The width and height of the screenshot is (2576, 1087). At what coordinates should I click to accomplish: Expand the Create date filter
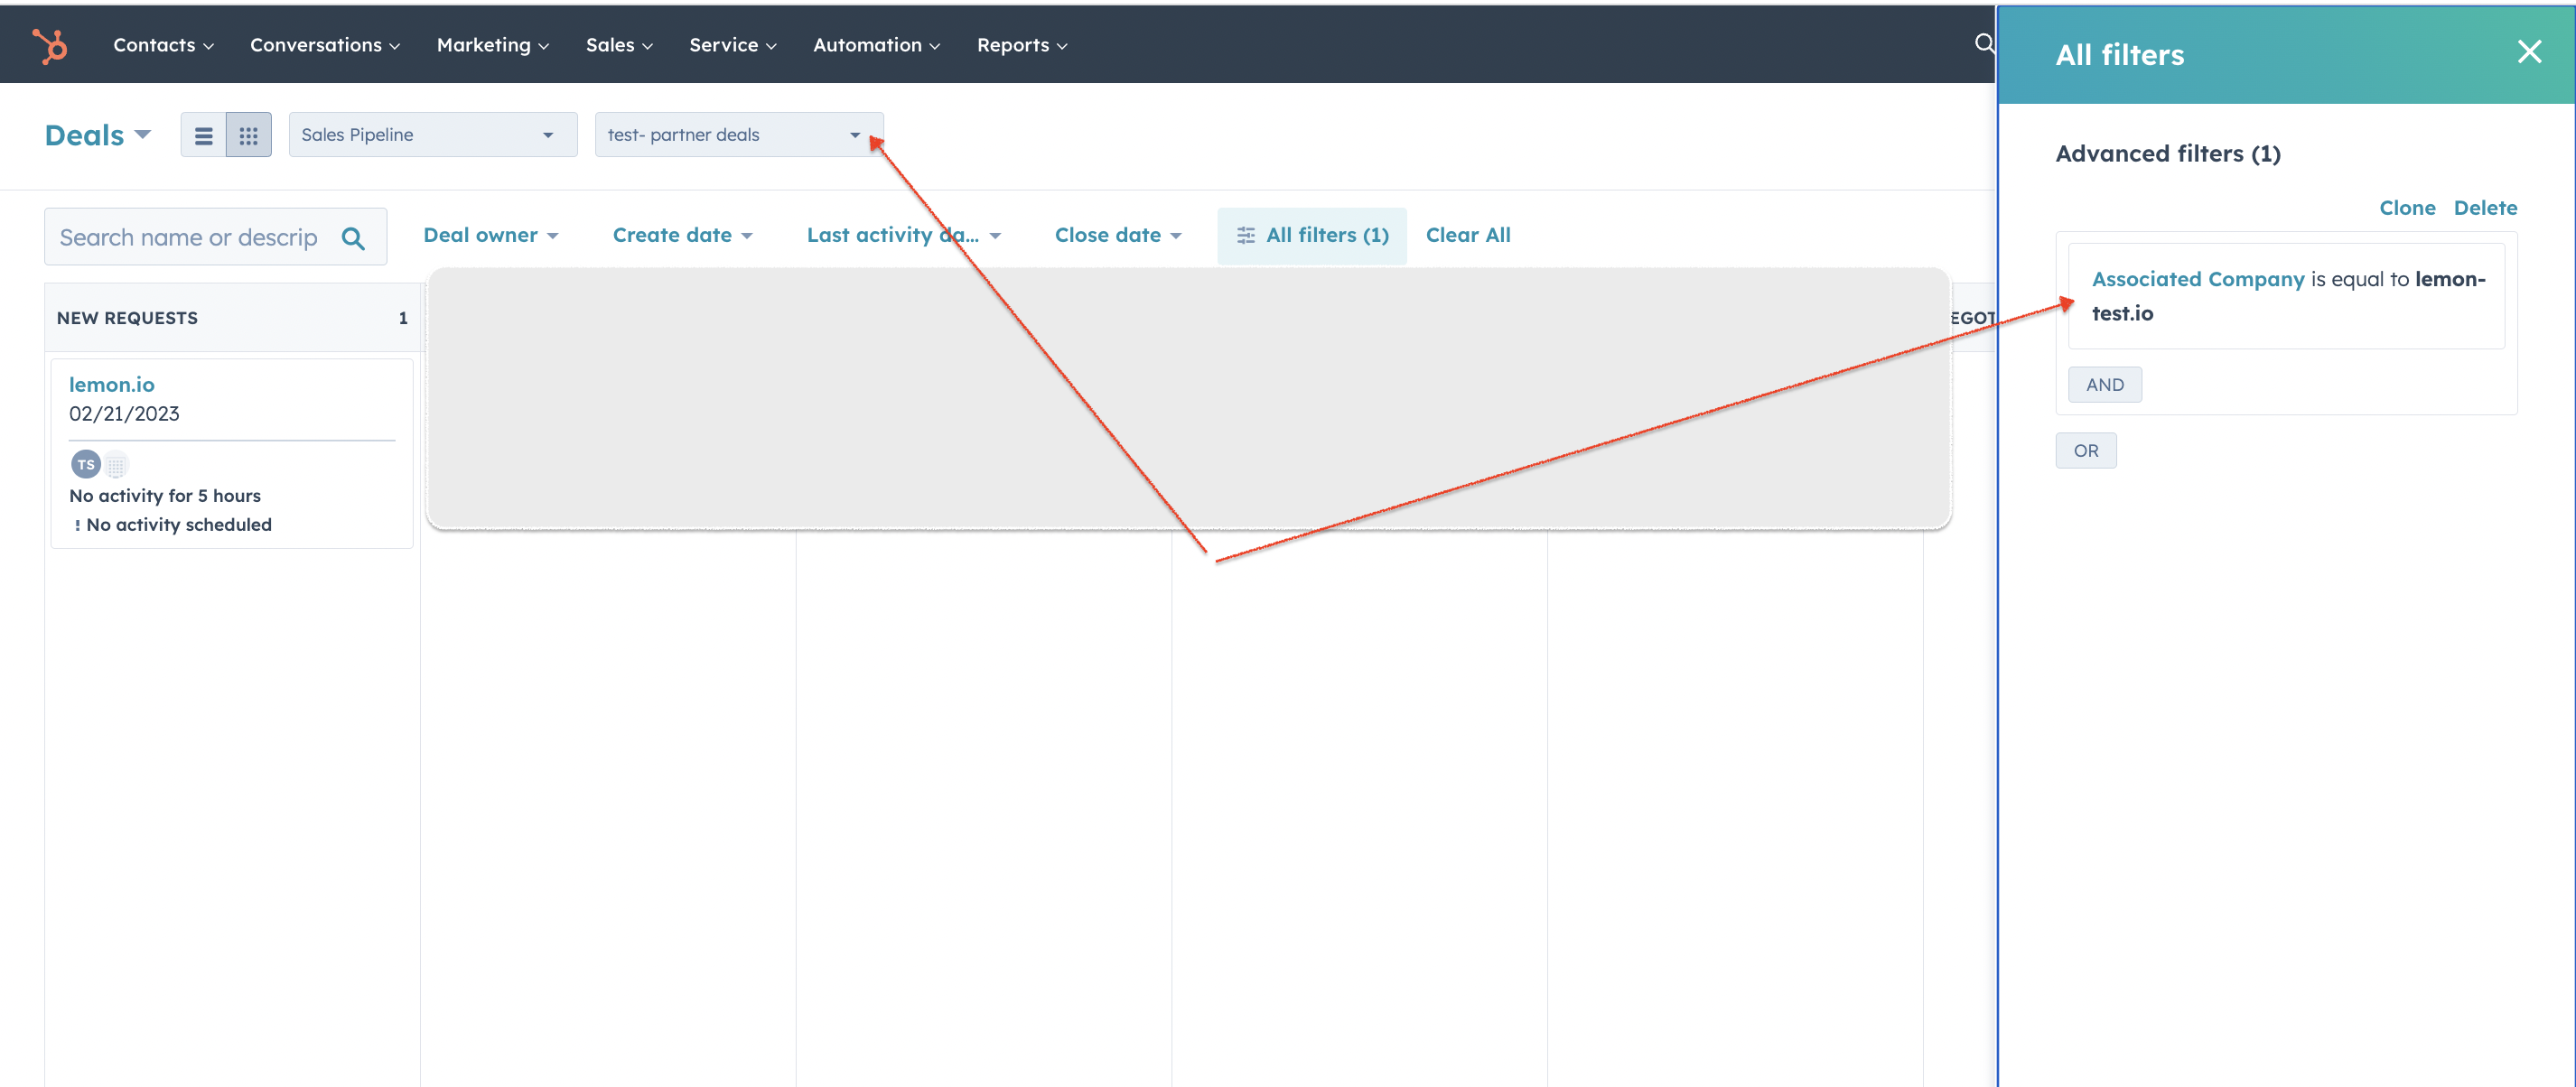pos(682,235)
